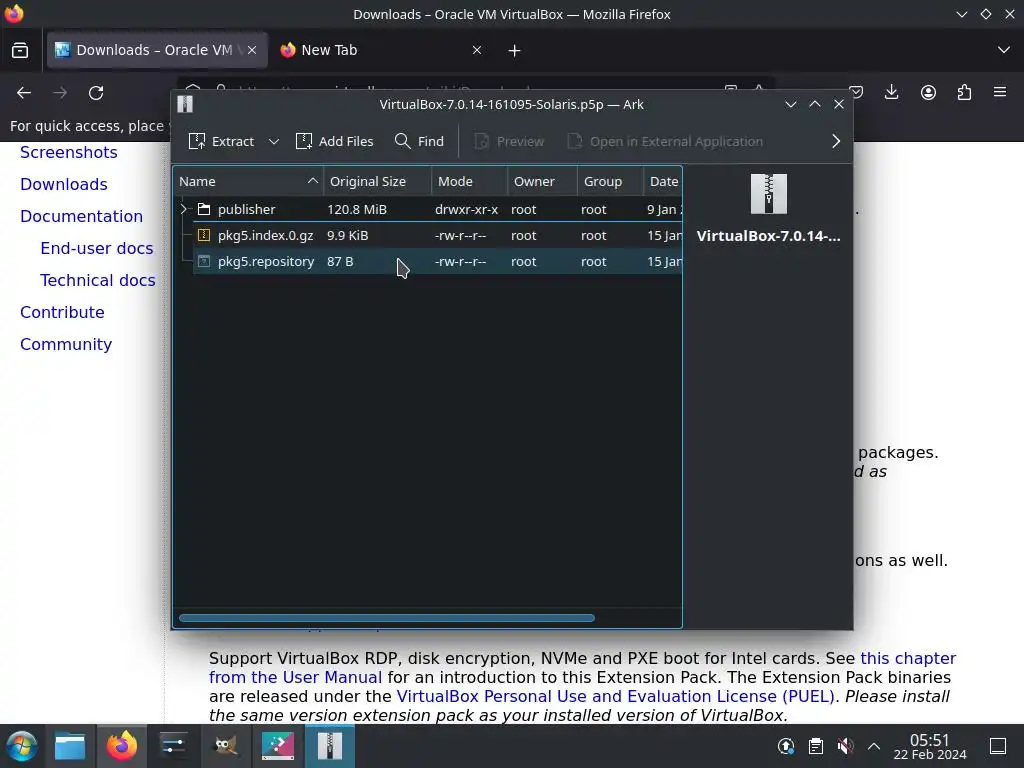Open the Extract dropdown arrow
The height and width of the screenshot is (768, 1024).
tap(274, 141)
